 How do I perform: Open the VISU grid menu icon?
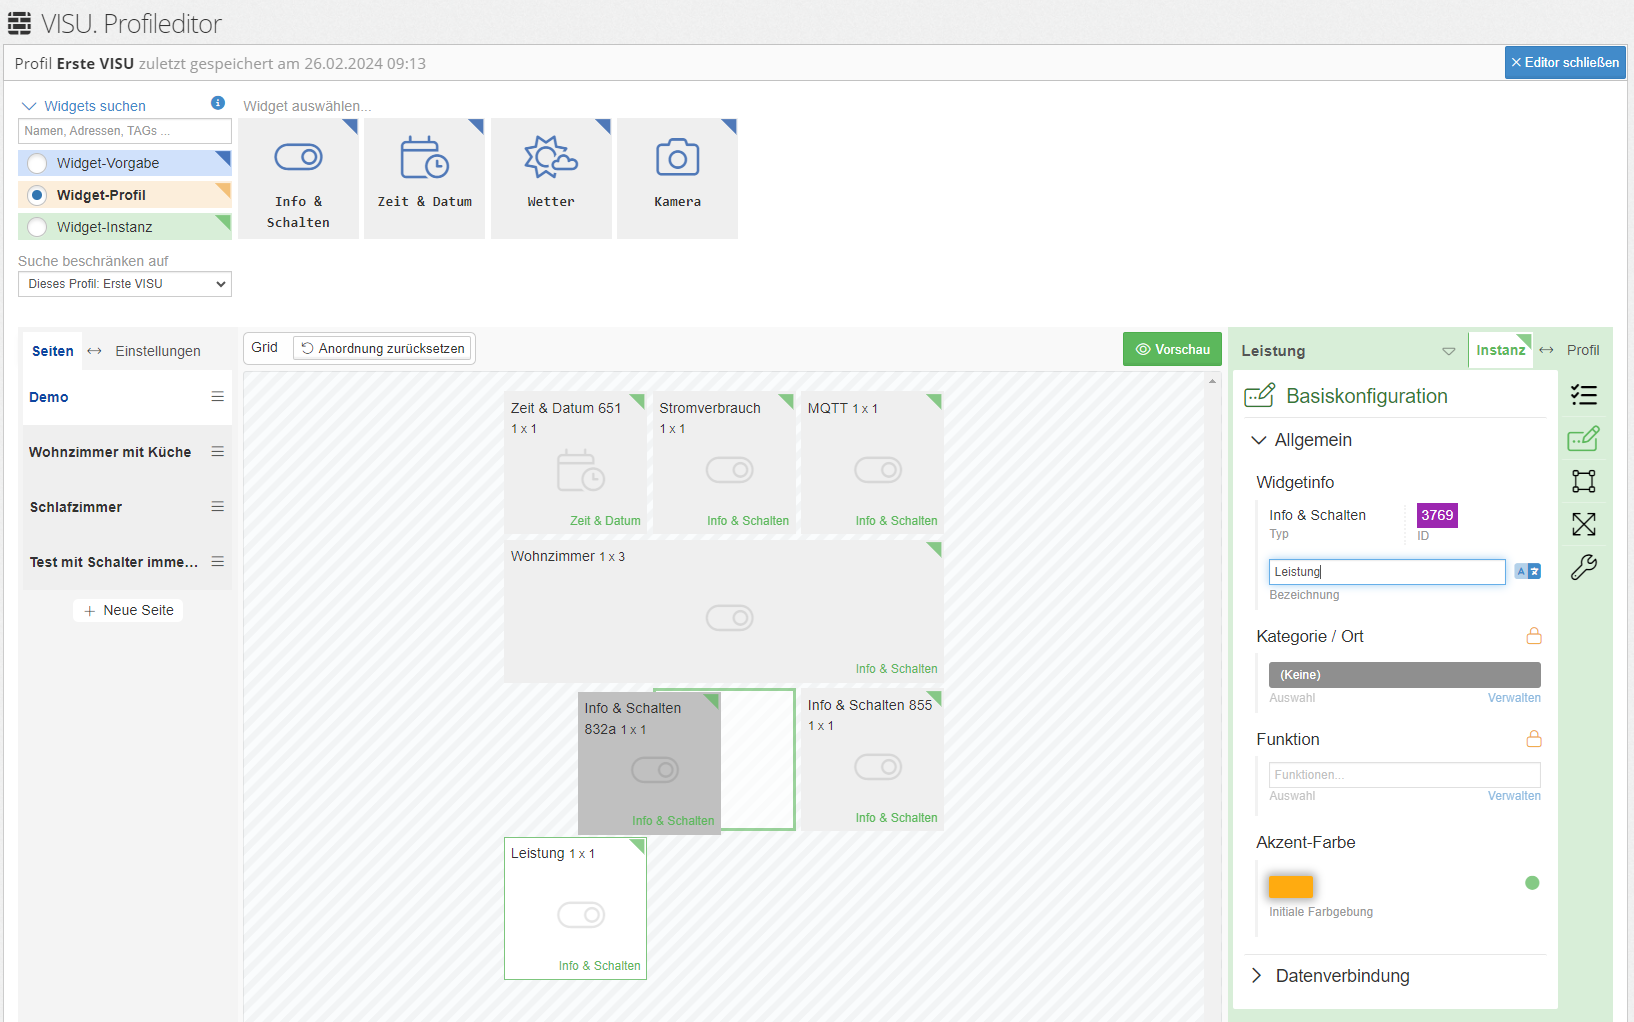point(19,23)
